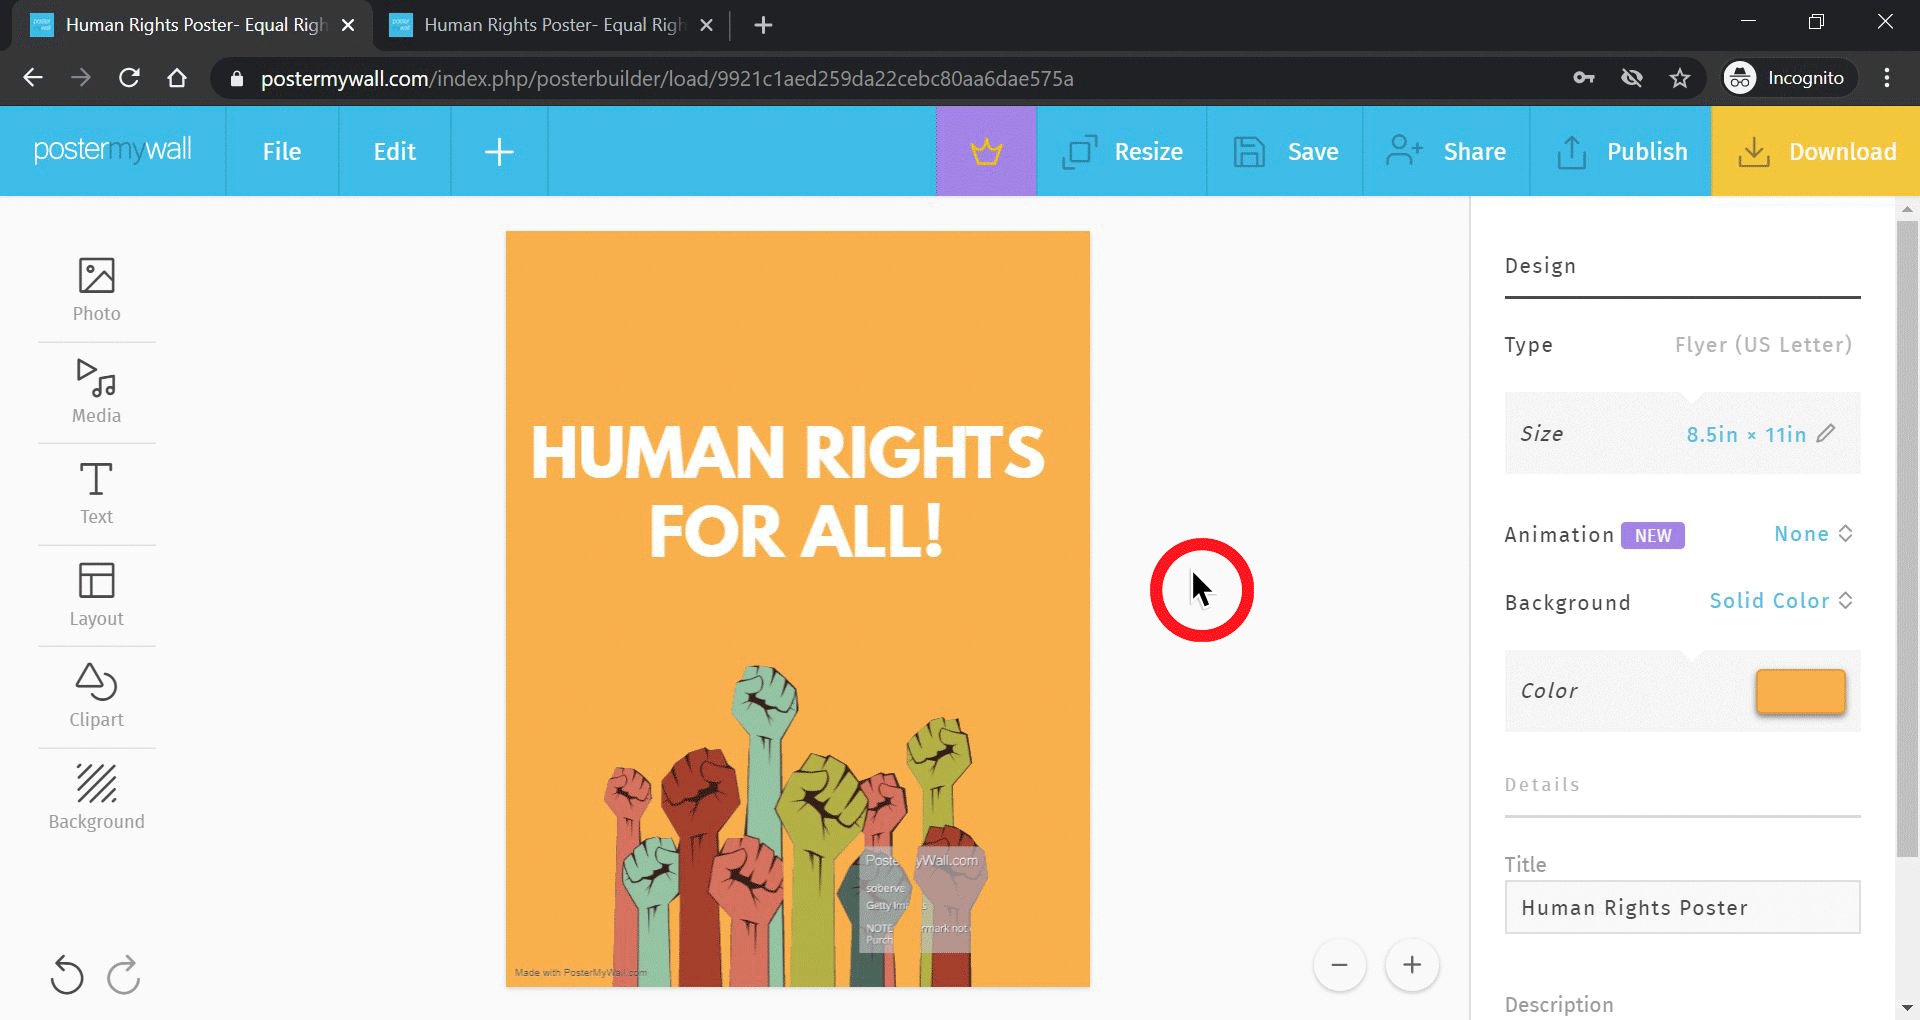Image resolution: width=1920 pixels, height=1020 pixels.
Task: Edit size with the pencil icon
Action: (x=1826, y=433)
